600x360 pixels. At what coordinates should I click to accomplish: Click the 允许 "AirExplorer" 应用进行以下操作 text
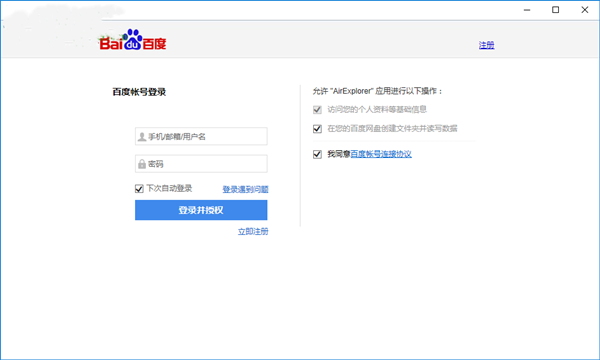(x=378, y=91)
